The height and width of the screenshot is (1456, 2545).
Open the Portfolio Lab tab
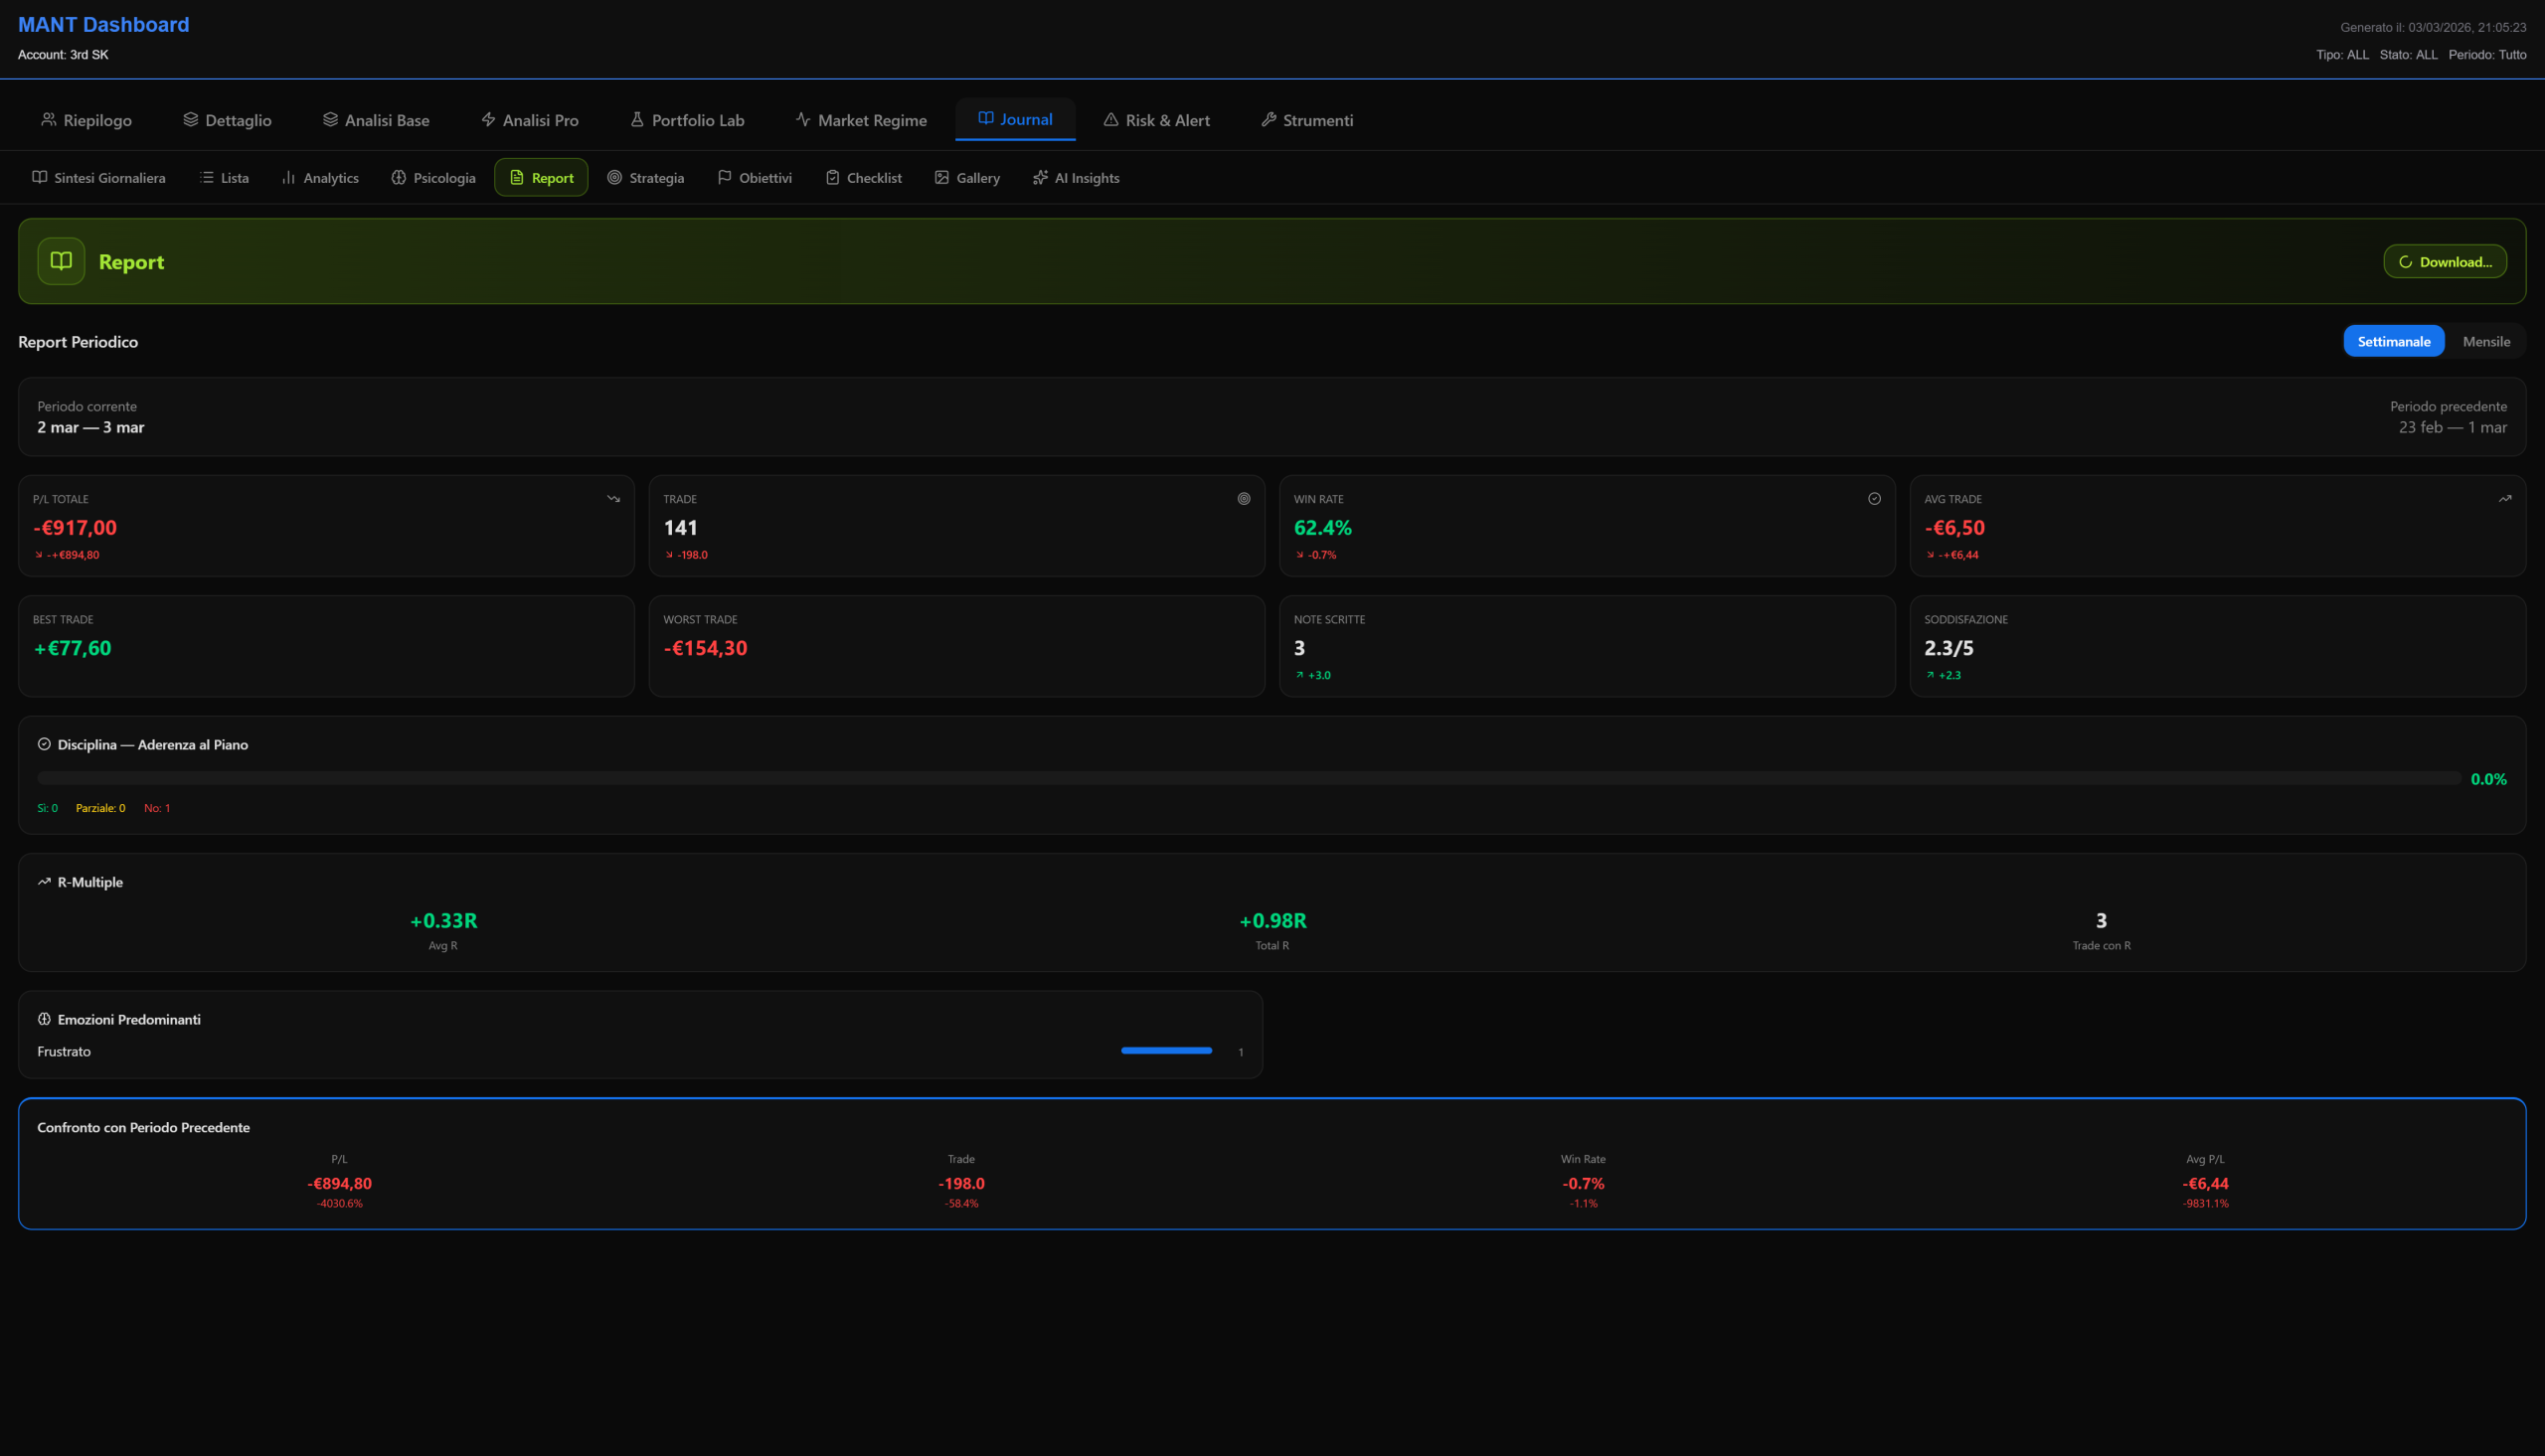(x=687, y=120)
